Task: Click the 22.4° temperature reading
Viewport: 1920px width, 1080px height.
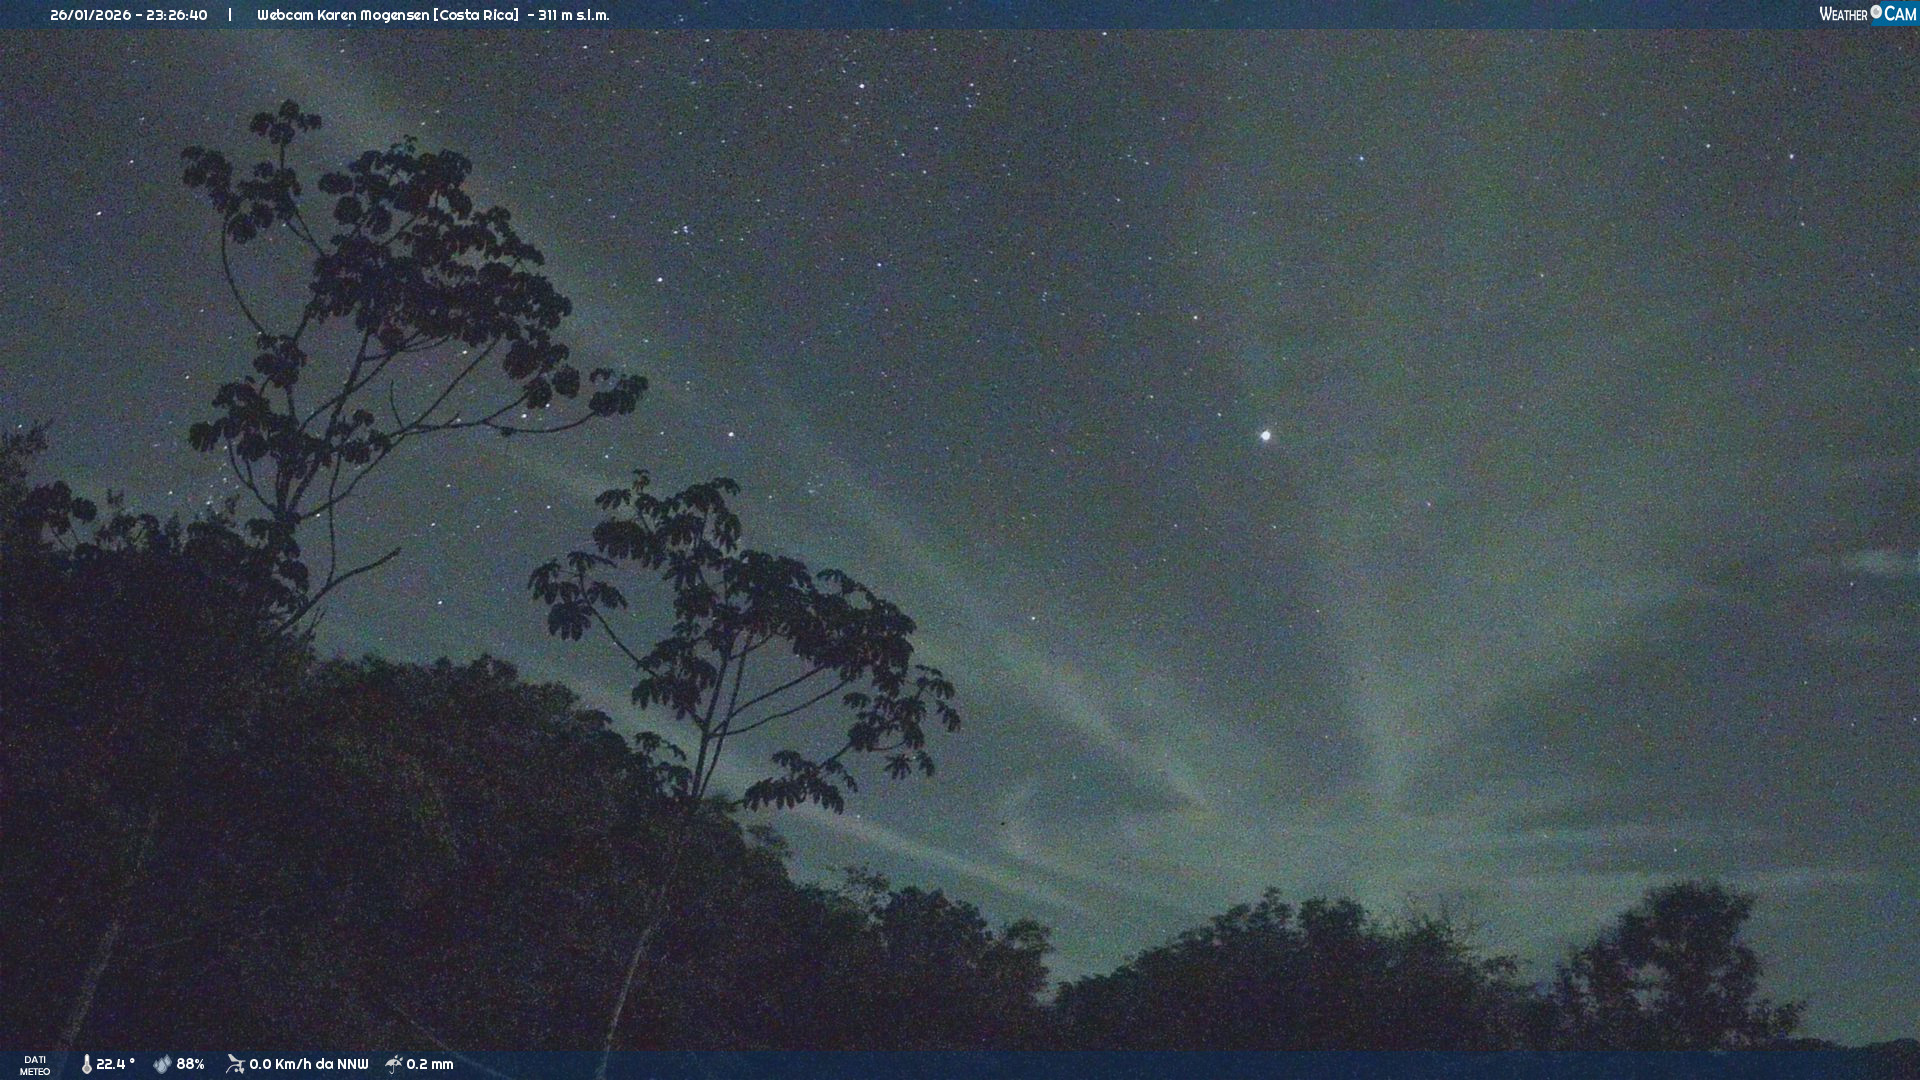Action: point(115,1064)
